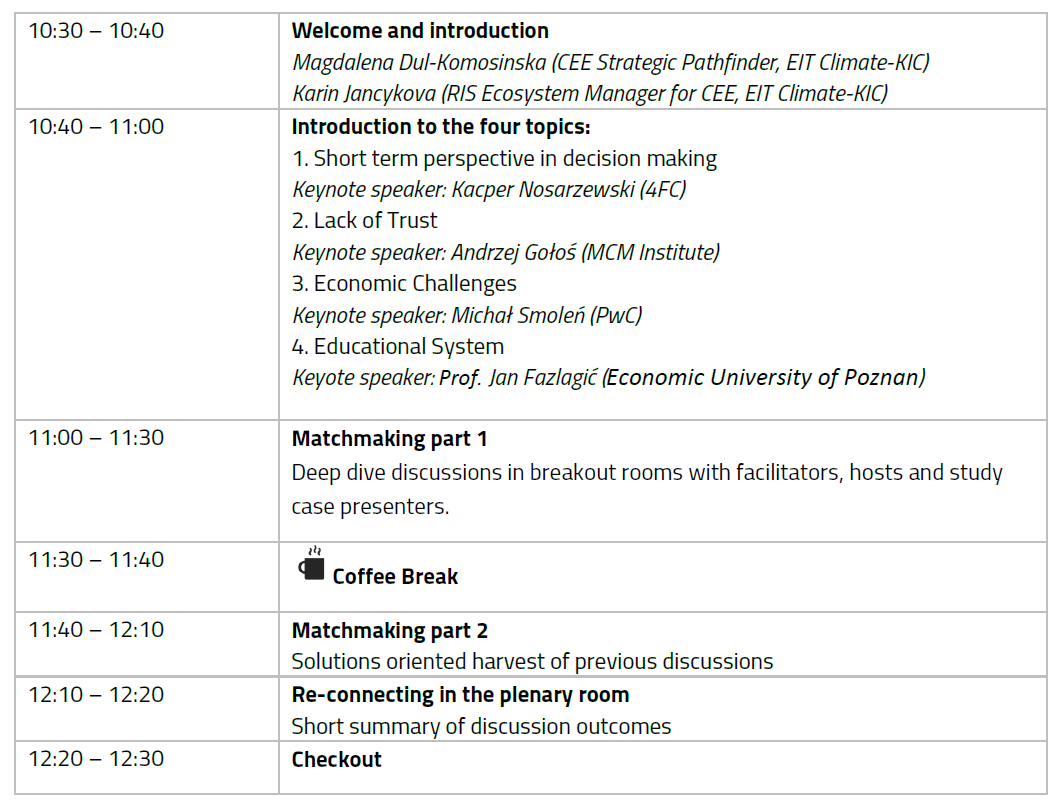Click Introduction to the four topics heading

click(x=441, y=127)
